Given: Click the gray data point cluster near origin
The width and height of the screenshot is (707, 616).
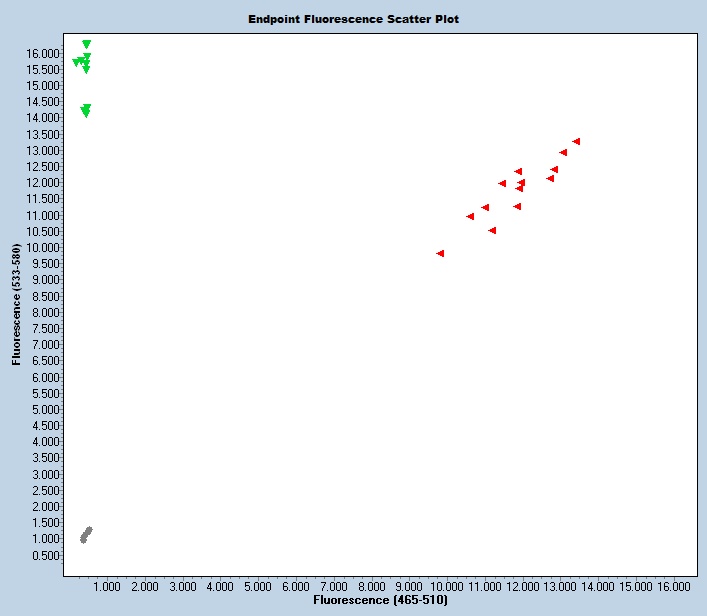Looking at the screenshot, I should coord(86,535).
